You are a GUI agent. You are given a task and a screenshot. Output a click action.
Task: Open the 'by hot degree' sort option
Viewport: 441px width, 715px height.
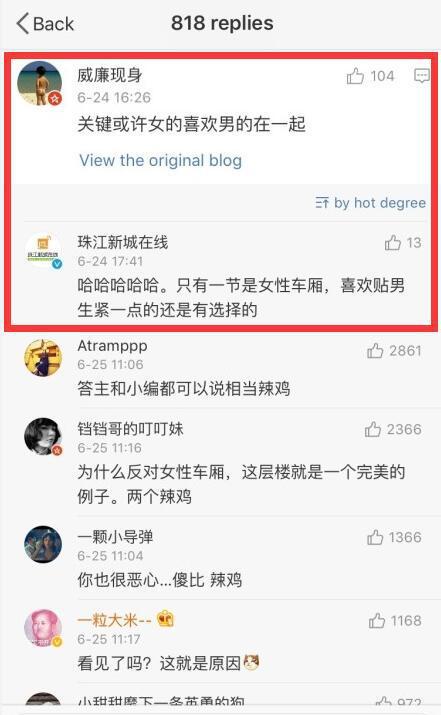[371, 202]
